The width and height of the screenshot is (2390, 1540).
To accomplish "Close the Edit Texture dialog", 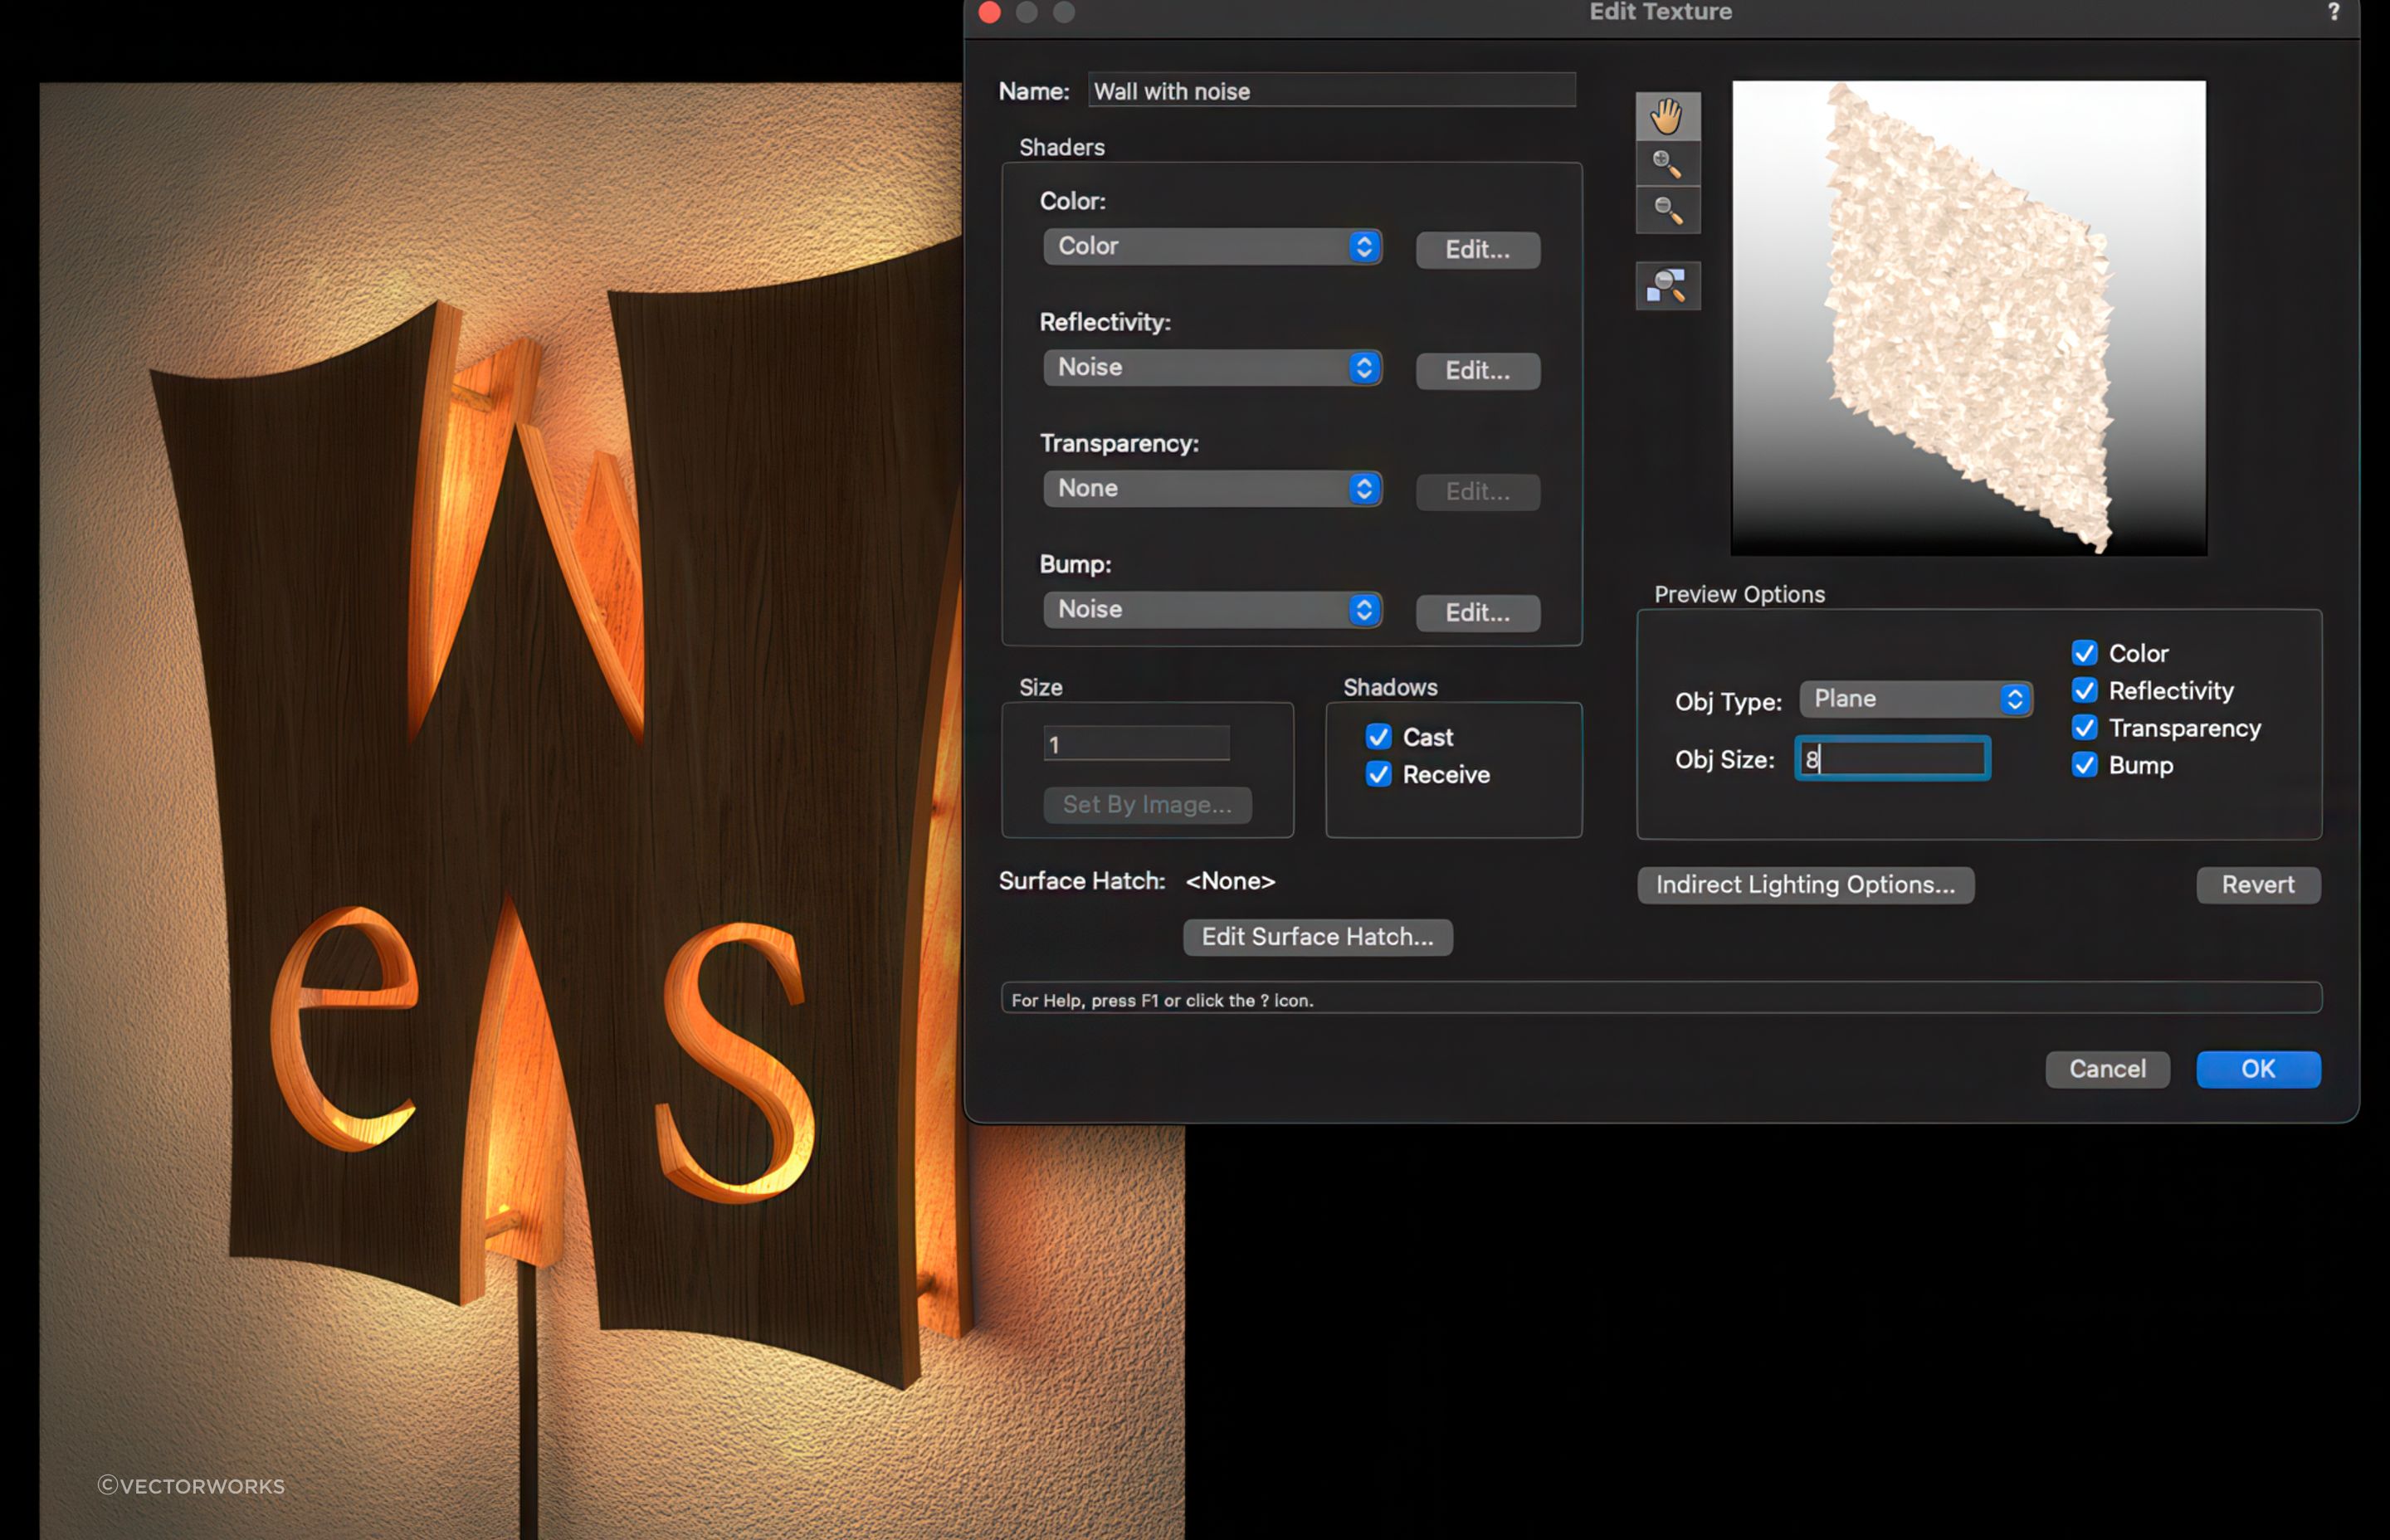I will click(x=989, y=12).
